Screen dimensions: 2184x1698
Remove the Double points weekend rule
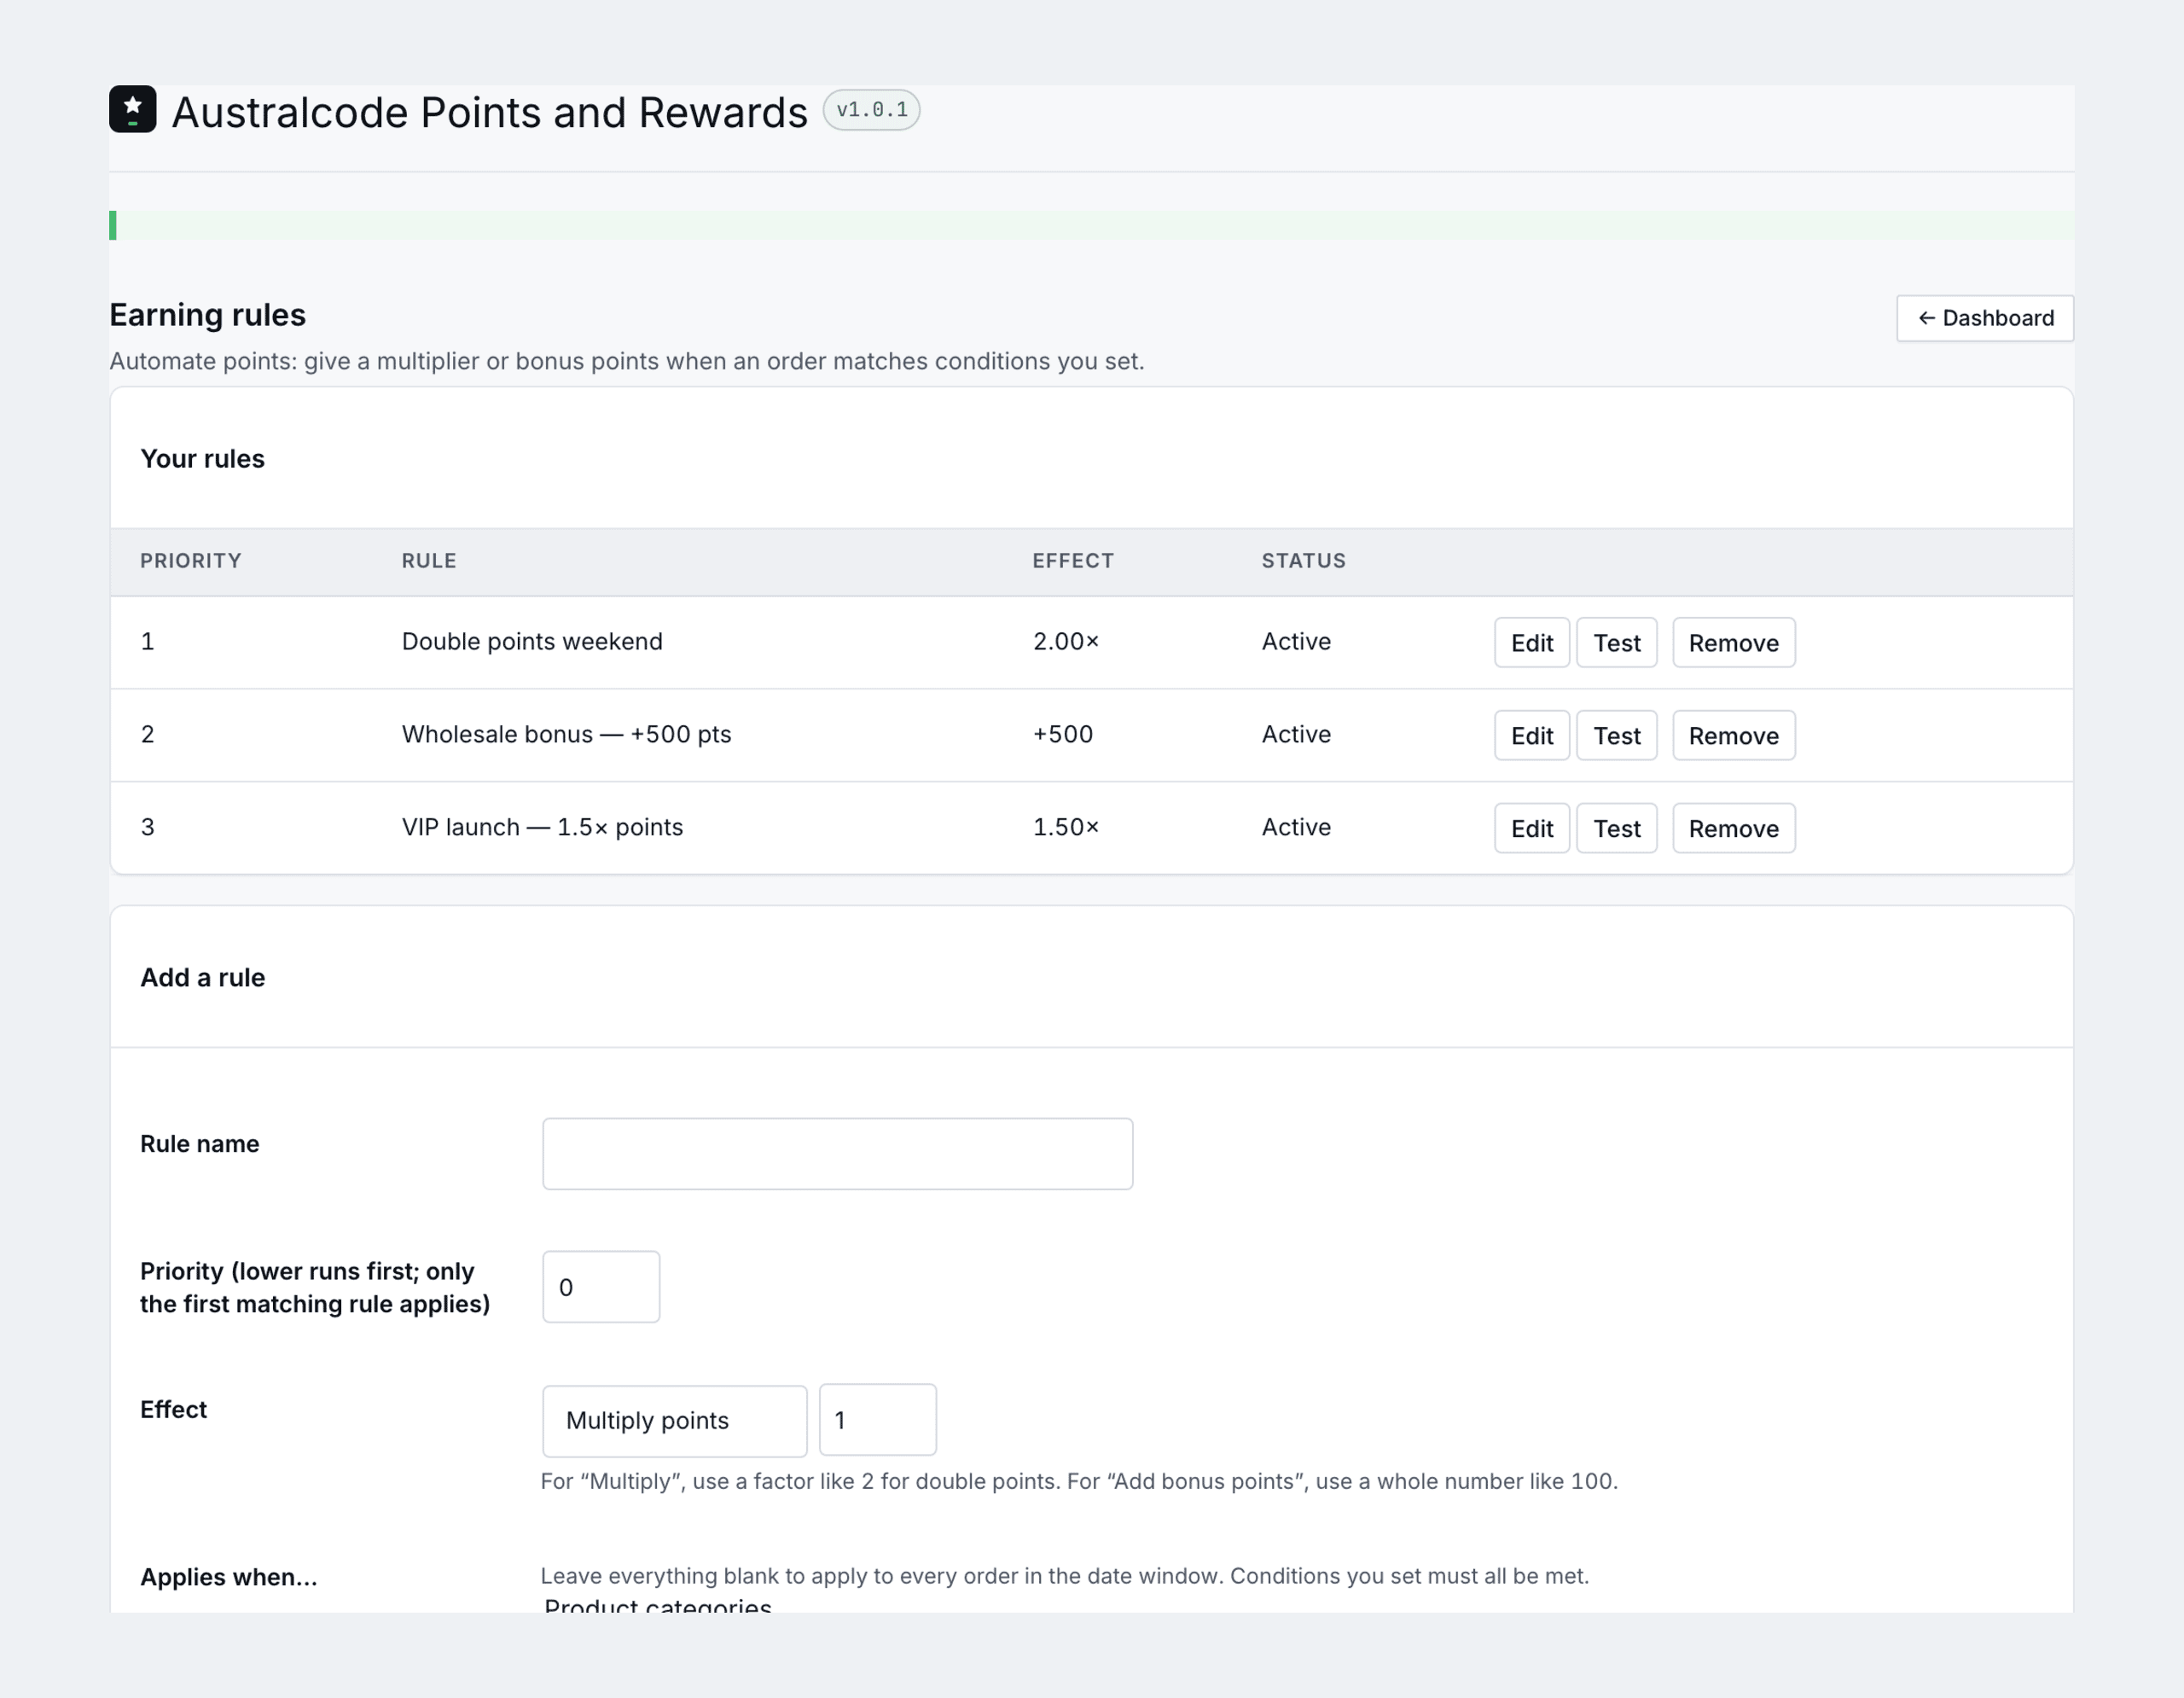coord(1733,642)
